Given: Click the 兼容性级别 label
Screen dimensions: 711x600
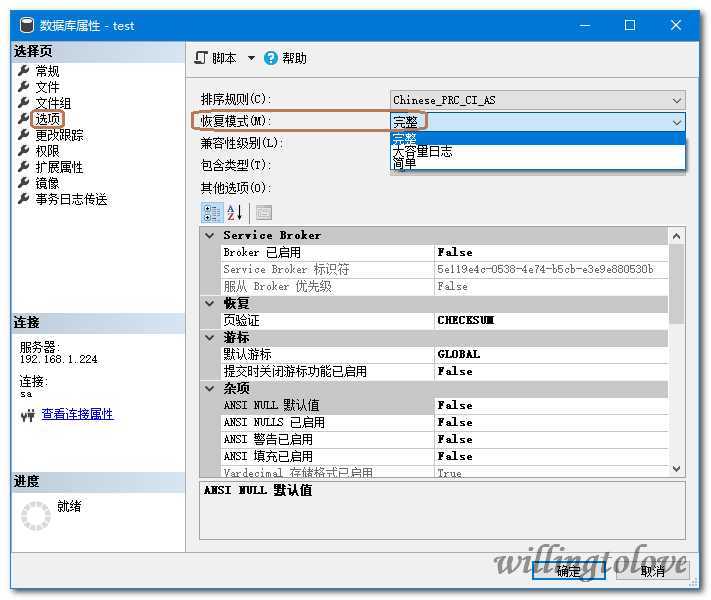Looking at the screenshot, I should tap(242, 144).
